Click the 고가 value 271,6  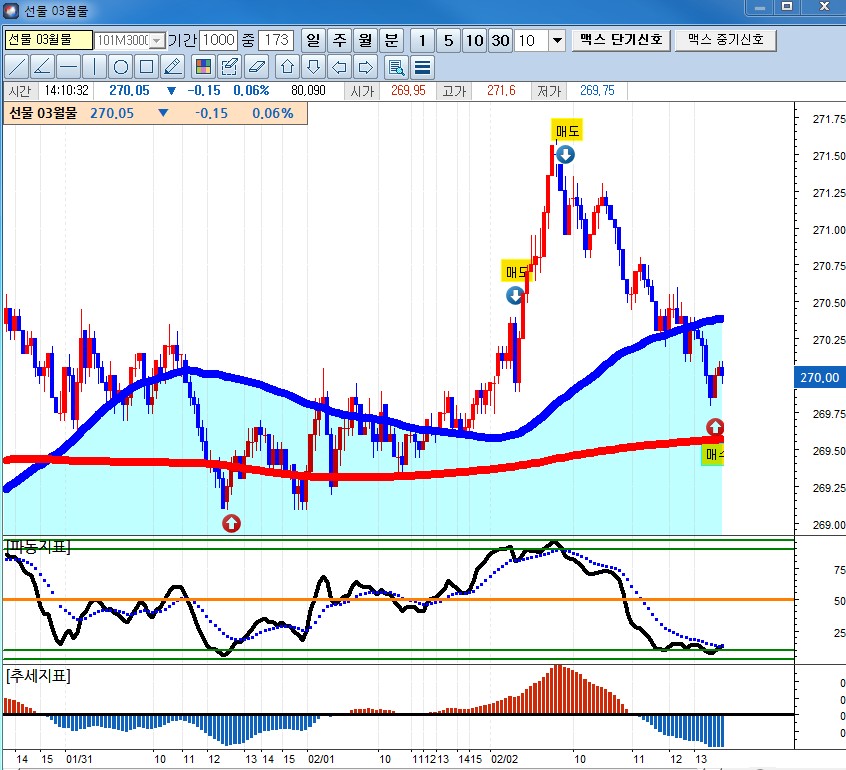click(x=501, y=91)
